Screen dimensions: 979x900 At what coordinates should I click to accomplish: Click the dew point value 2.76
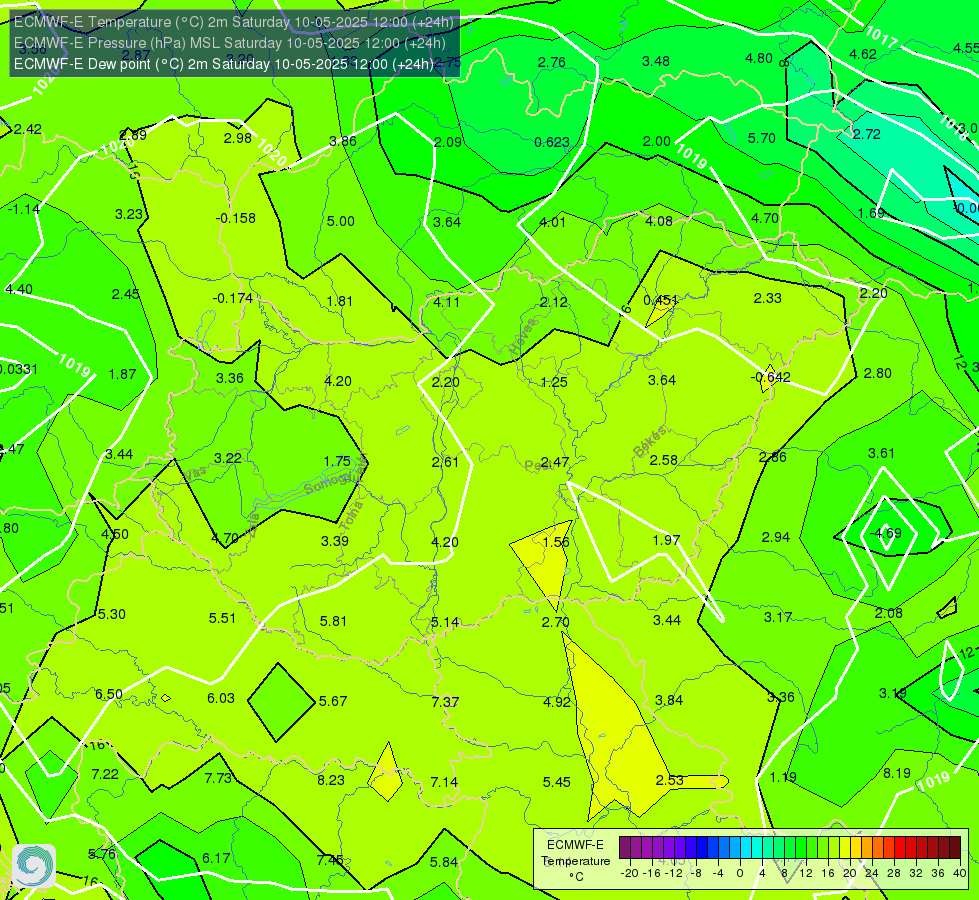[552, 62]
